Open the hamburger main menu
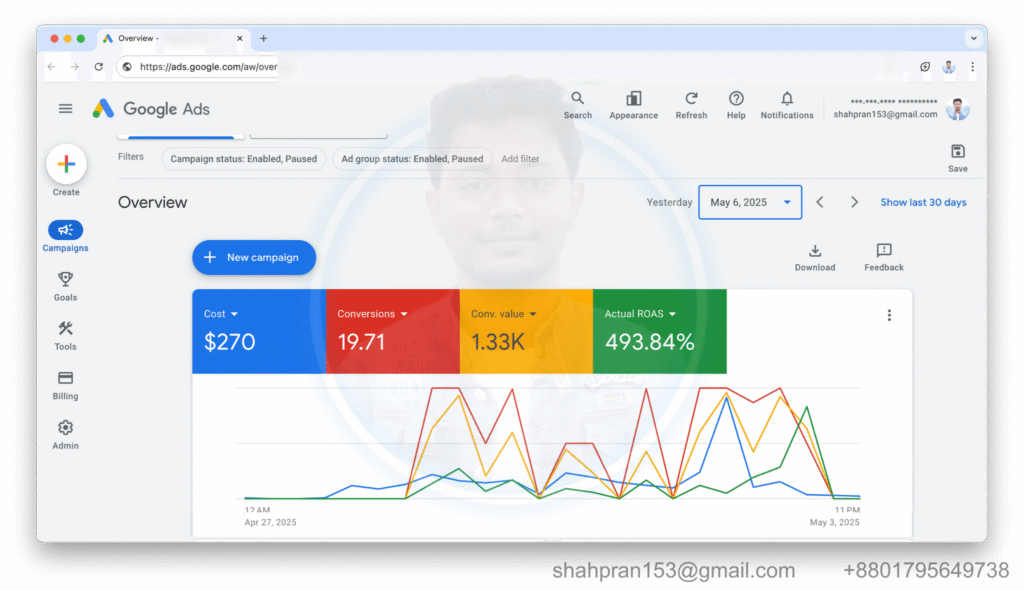The image size is (1024, 591). (x=65, y=108)
